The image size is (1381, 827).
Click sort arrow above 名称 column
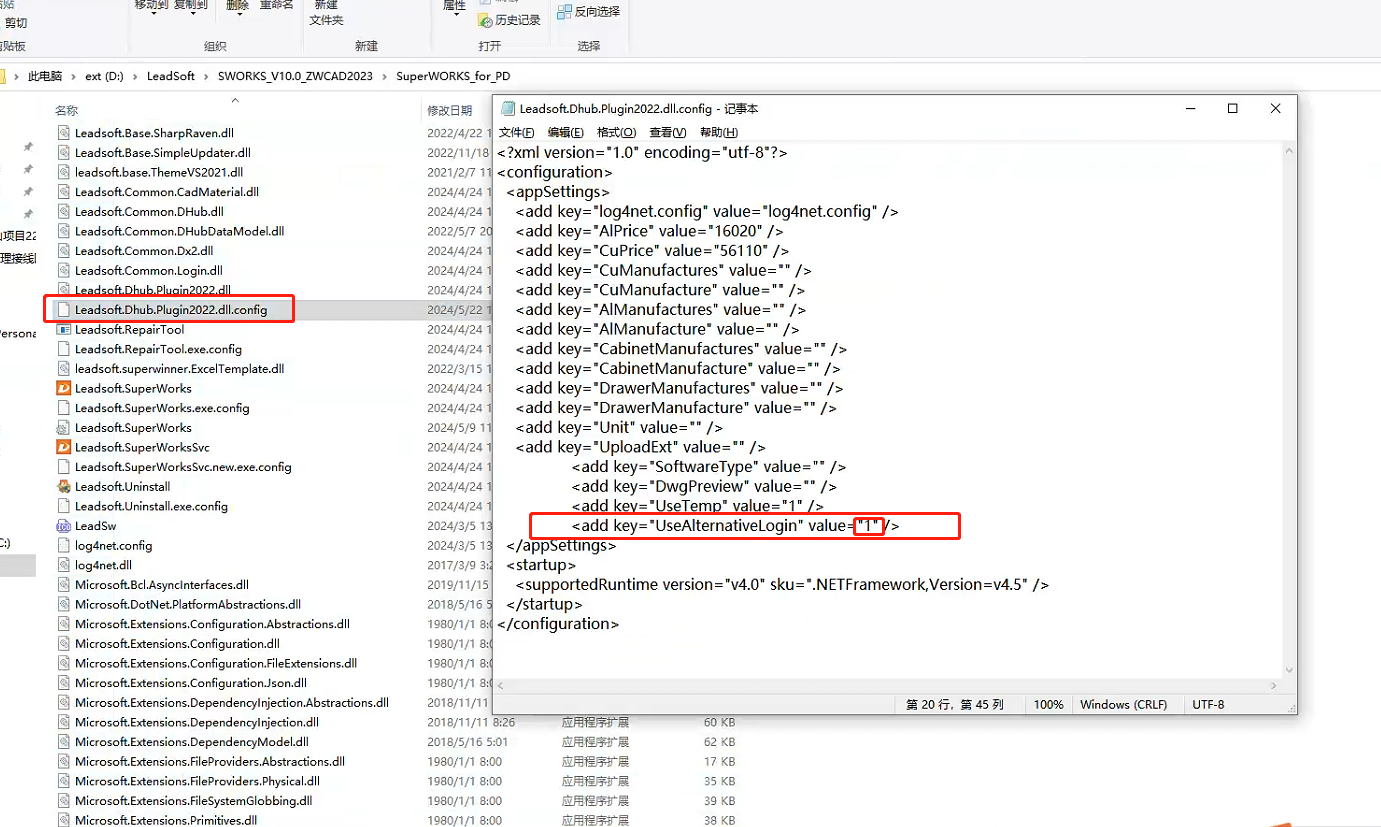[x=235, y=100]
